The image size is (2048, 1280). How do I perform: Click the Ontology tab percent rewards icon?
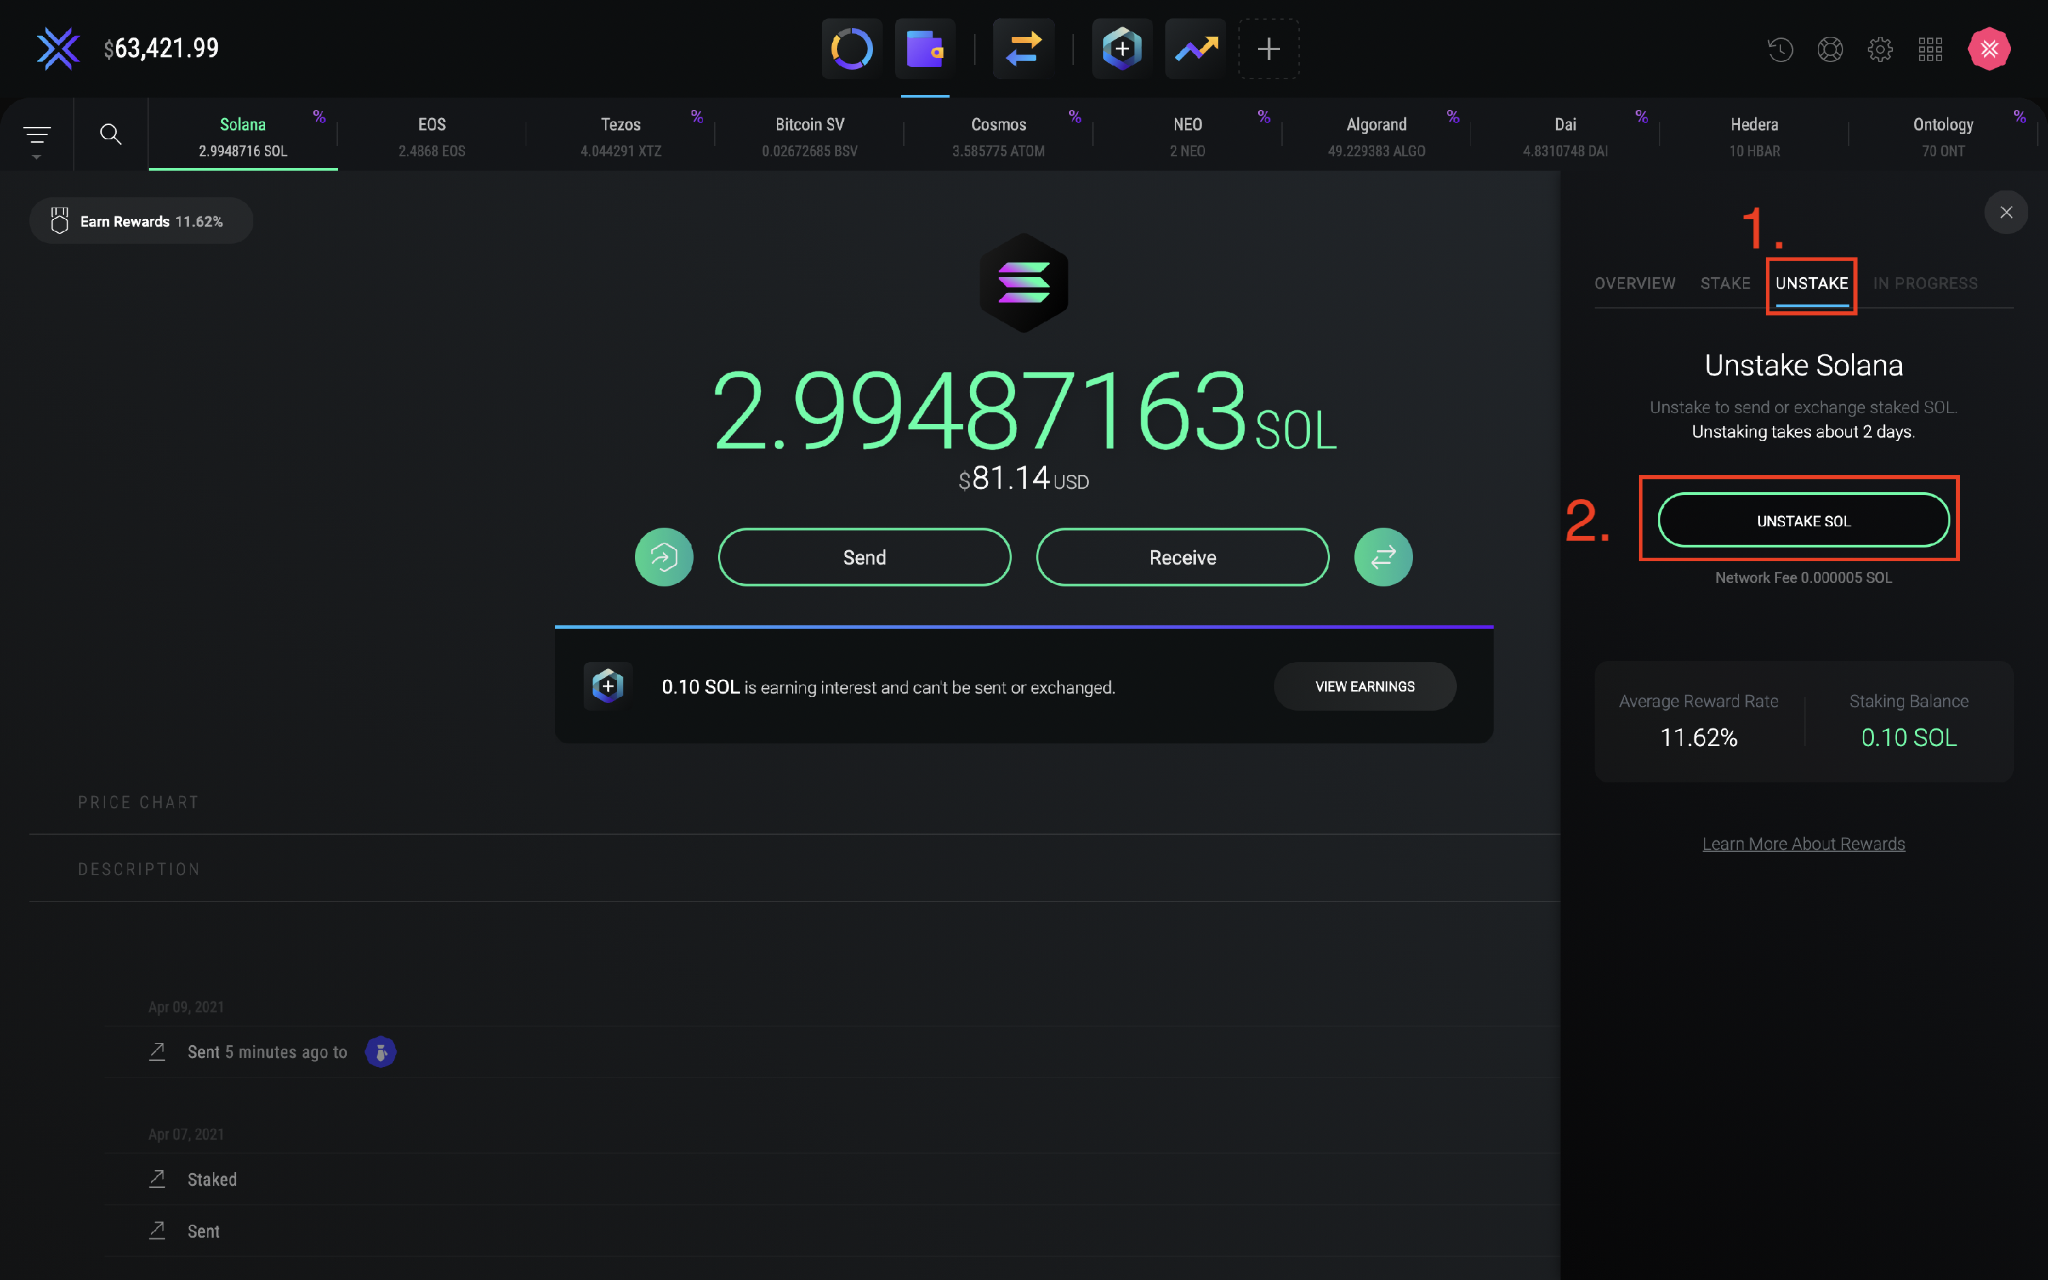pyautogui.click(x=2020, y=117)
